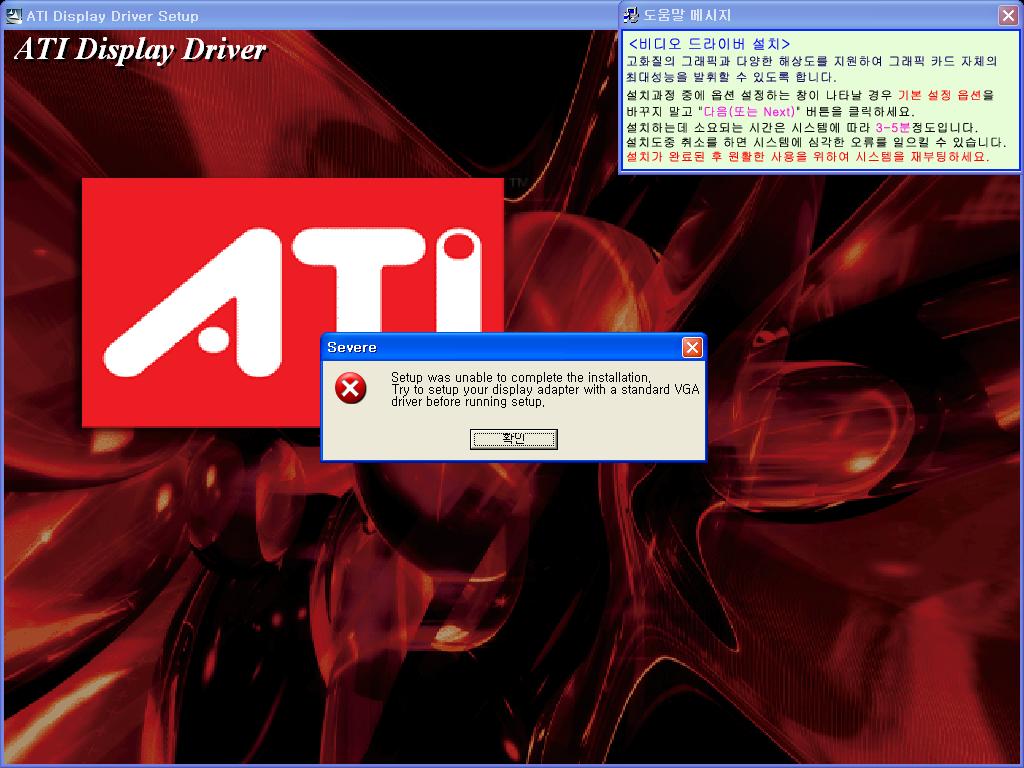
Task: Click the "<비디오 드라이버 설치>" heading
Action: pyautogui.click(x=709, y=44)
